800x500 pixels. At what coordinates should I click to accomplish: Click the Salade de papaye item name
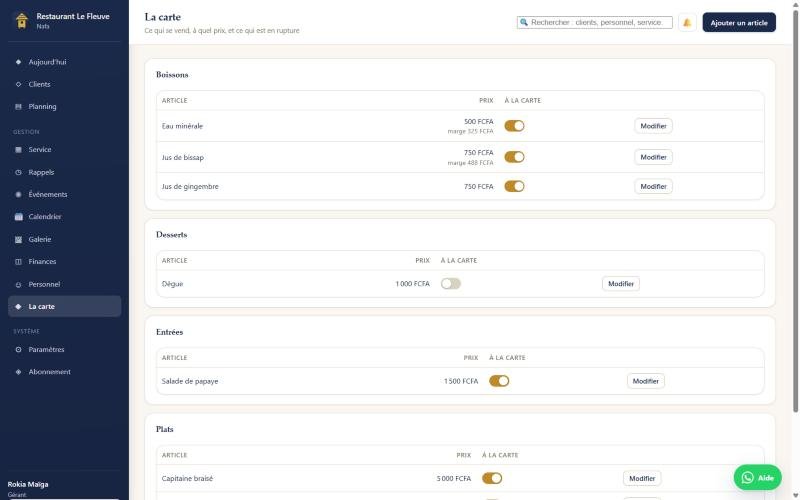(x=190, y=381)
